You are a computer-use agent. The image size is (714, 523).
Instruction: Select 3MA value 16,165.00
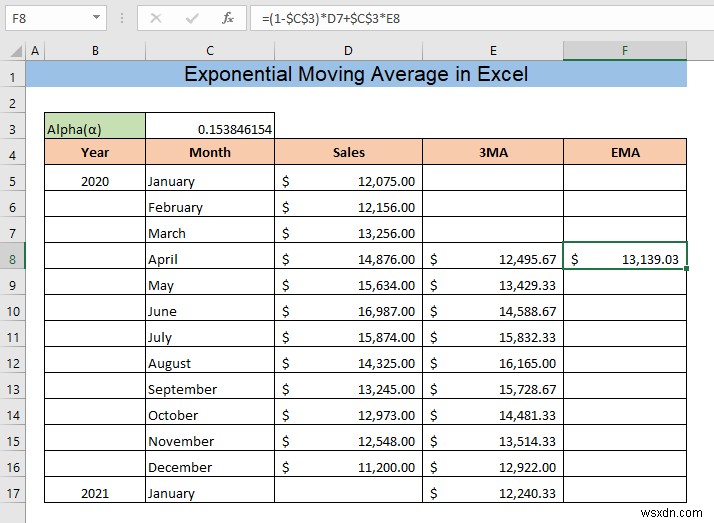click(x=493, y=360)
